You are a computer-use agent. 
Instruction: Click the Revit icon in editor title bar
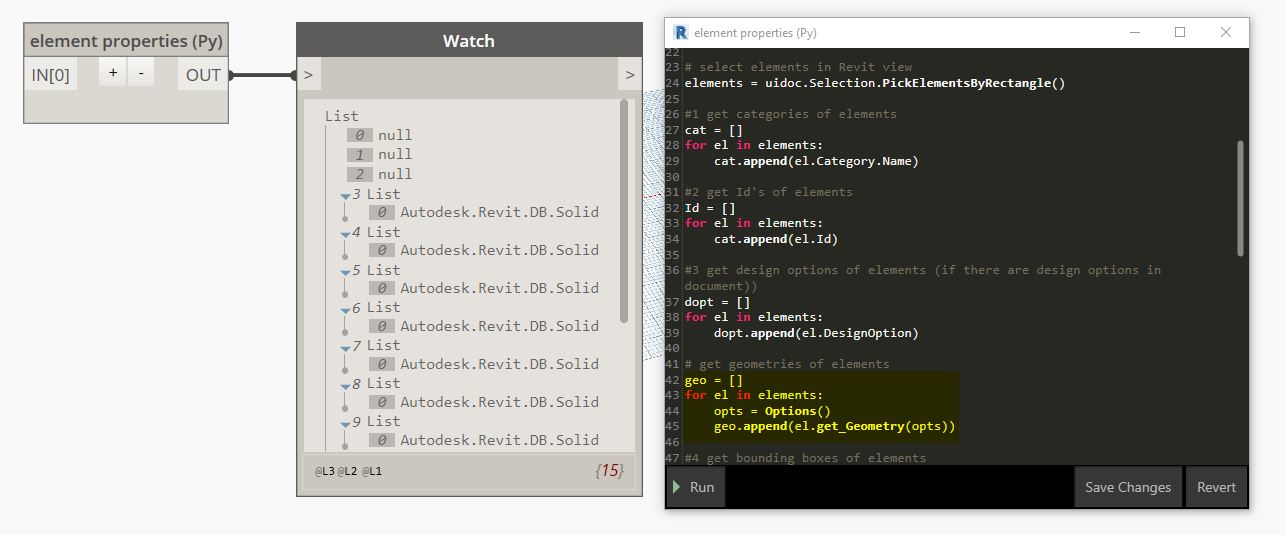tap(681, 32)
